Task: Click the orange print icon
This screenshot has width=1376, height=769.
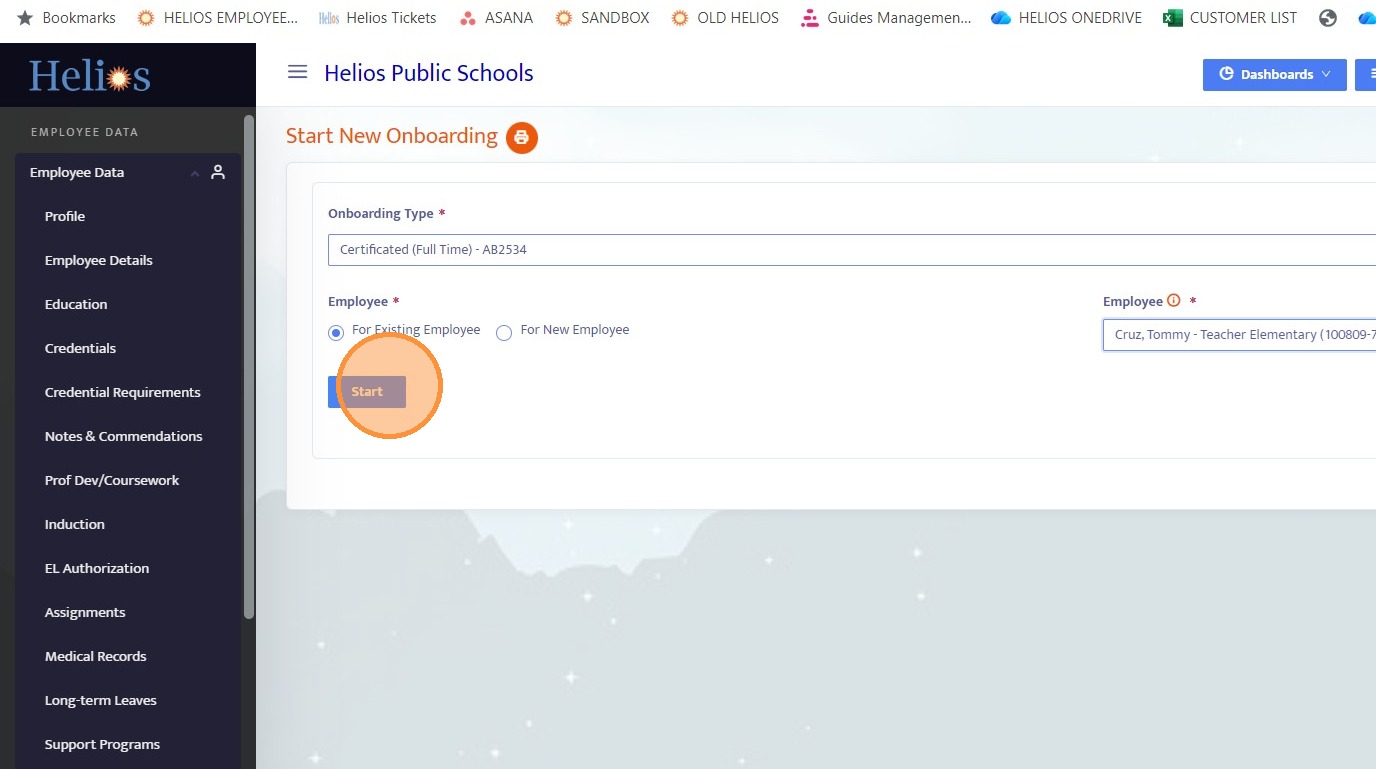Action: click(x=522, y=137)
